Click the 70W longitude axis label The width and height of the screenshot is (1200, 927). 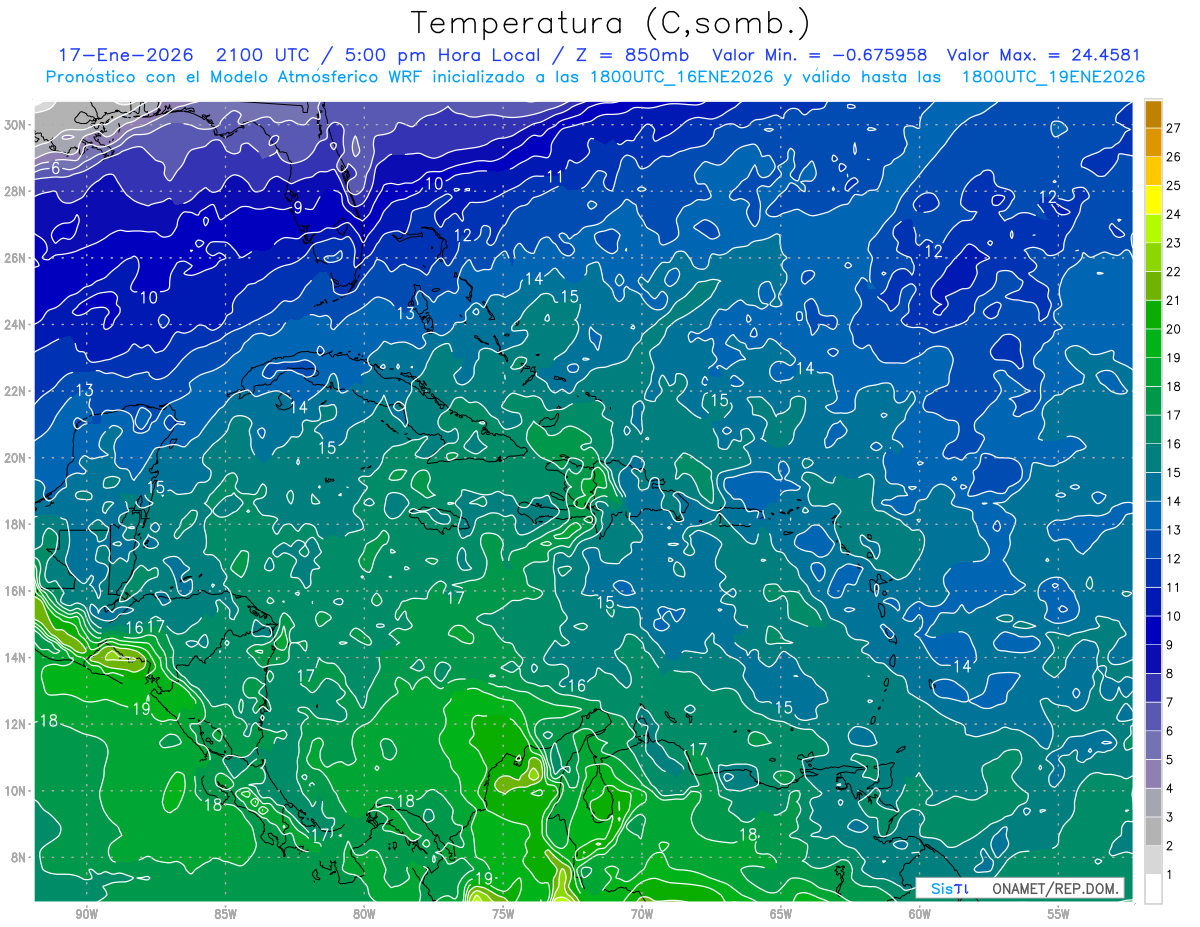point(642,914)
